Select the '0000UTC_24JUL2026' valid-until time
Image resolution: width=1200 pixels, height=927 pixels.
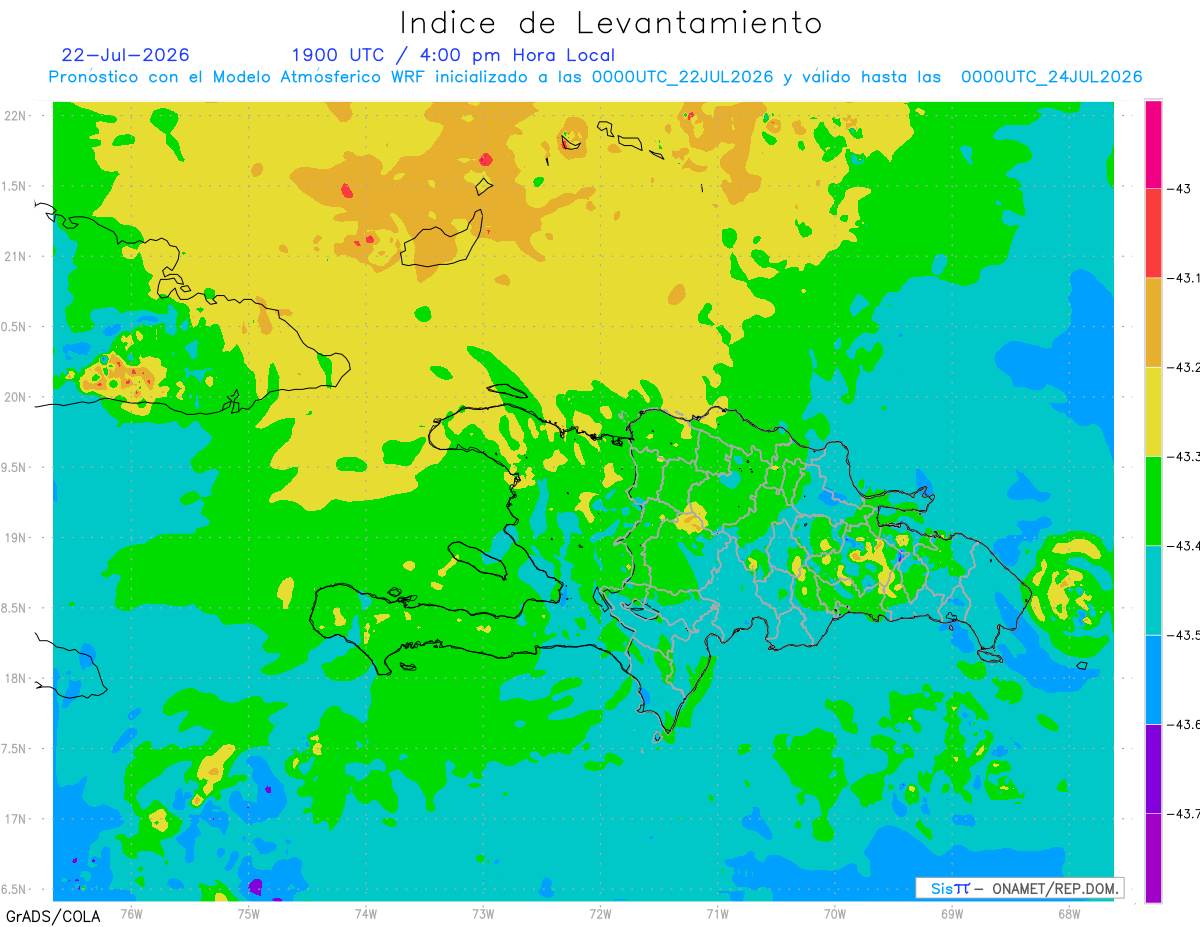click(1052, 77)
